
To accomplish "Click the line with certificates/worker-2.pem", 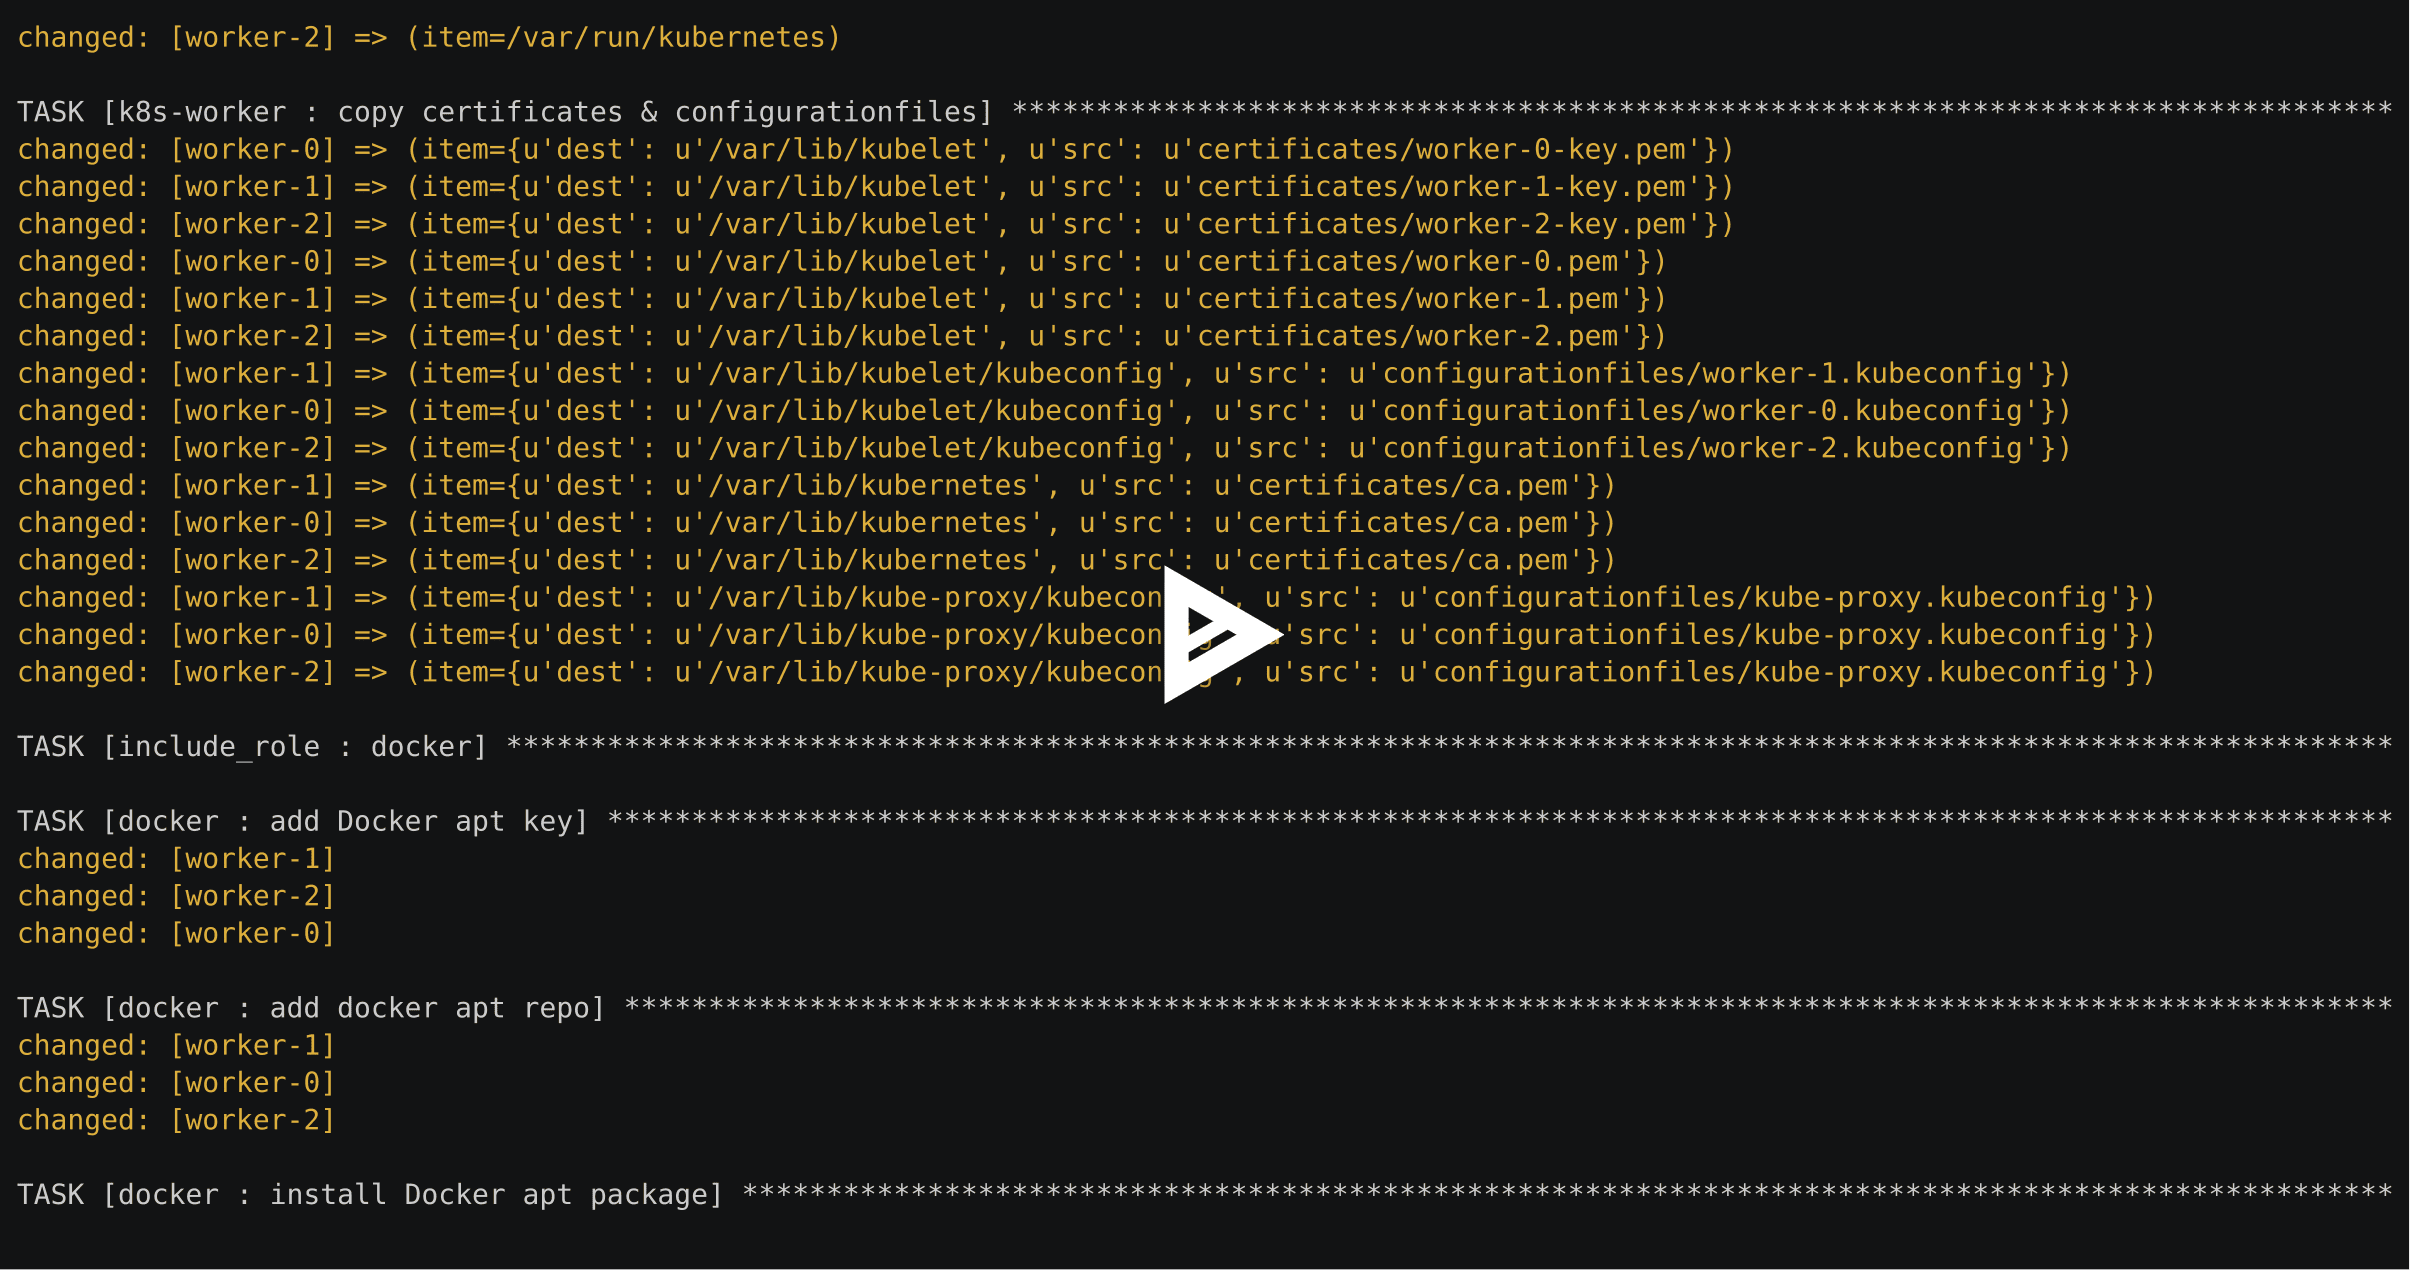I will coord(842,336).
